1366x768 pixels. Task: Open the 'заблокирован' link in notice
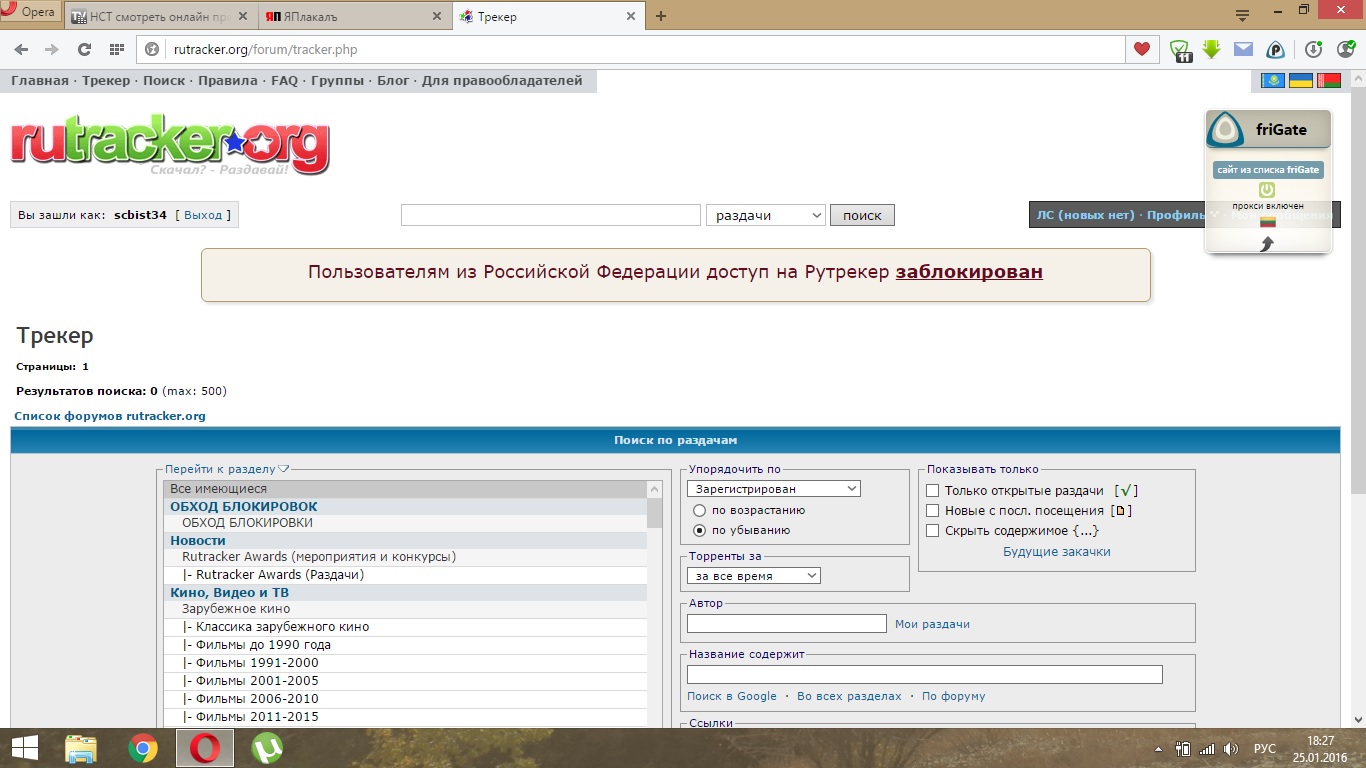click(969, 272)
